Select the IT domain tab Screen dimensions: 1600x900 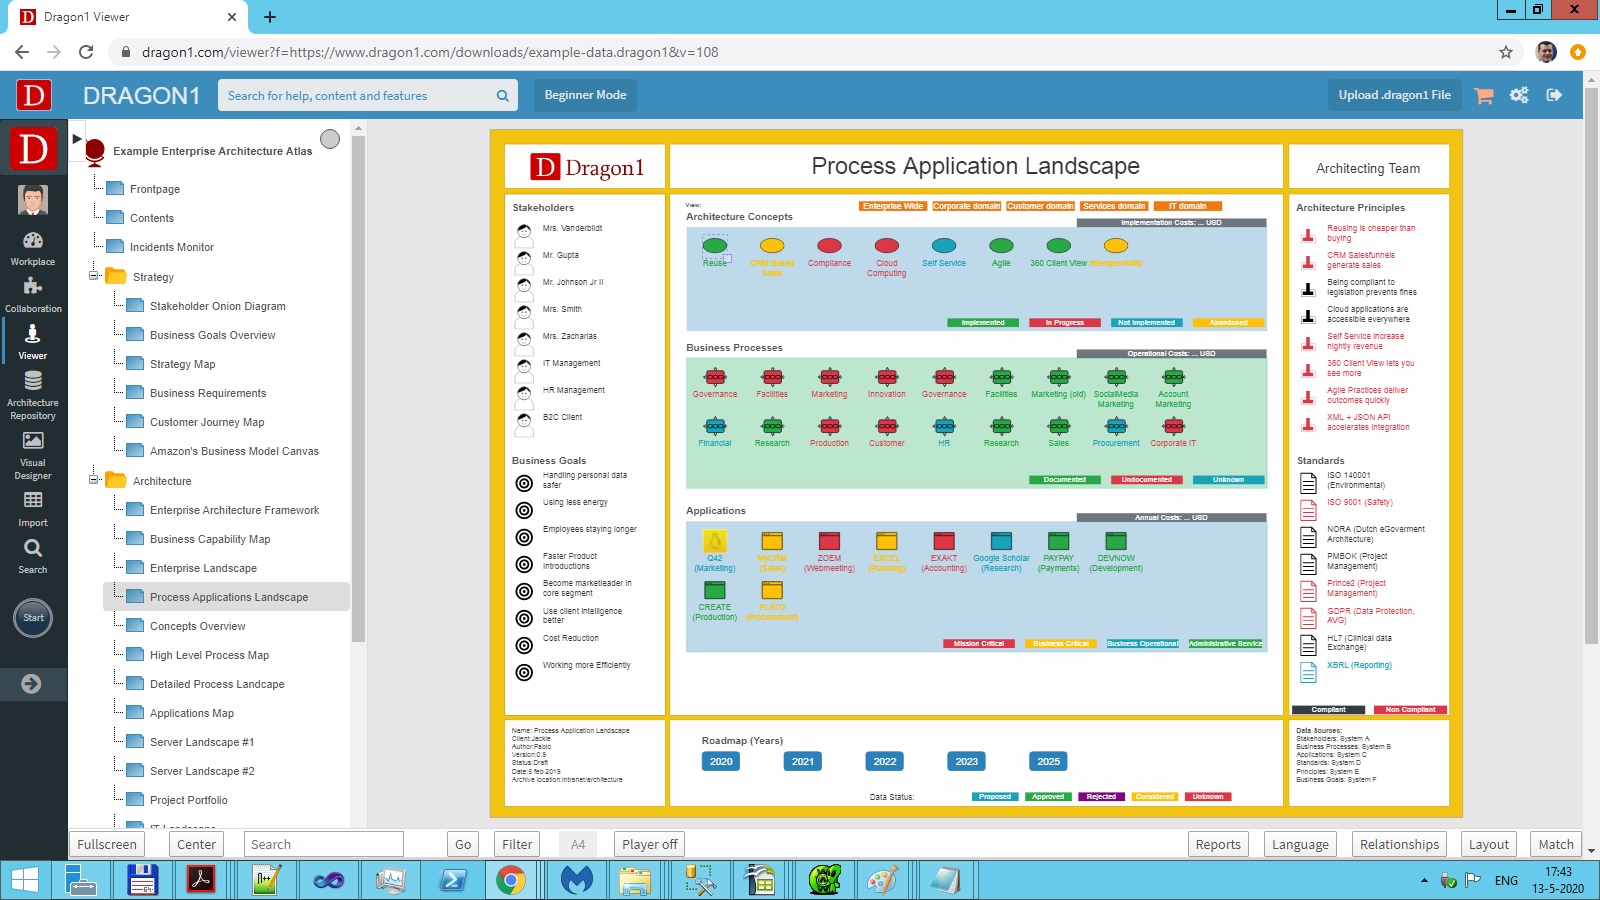point(1187,206)
